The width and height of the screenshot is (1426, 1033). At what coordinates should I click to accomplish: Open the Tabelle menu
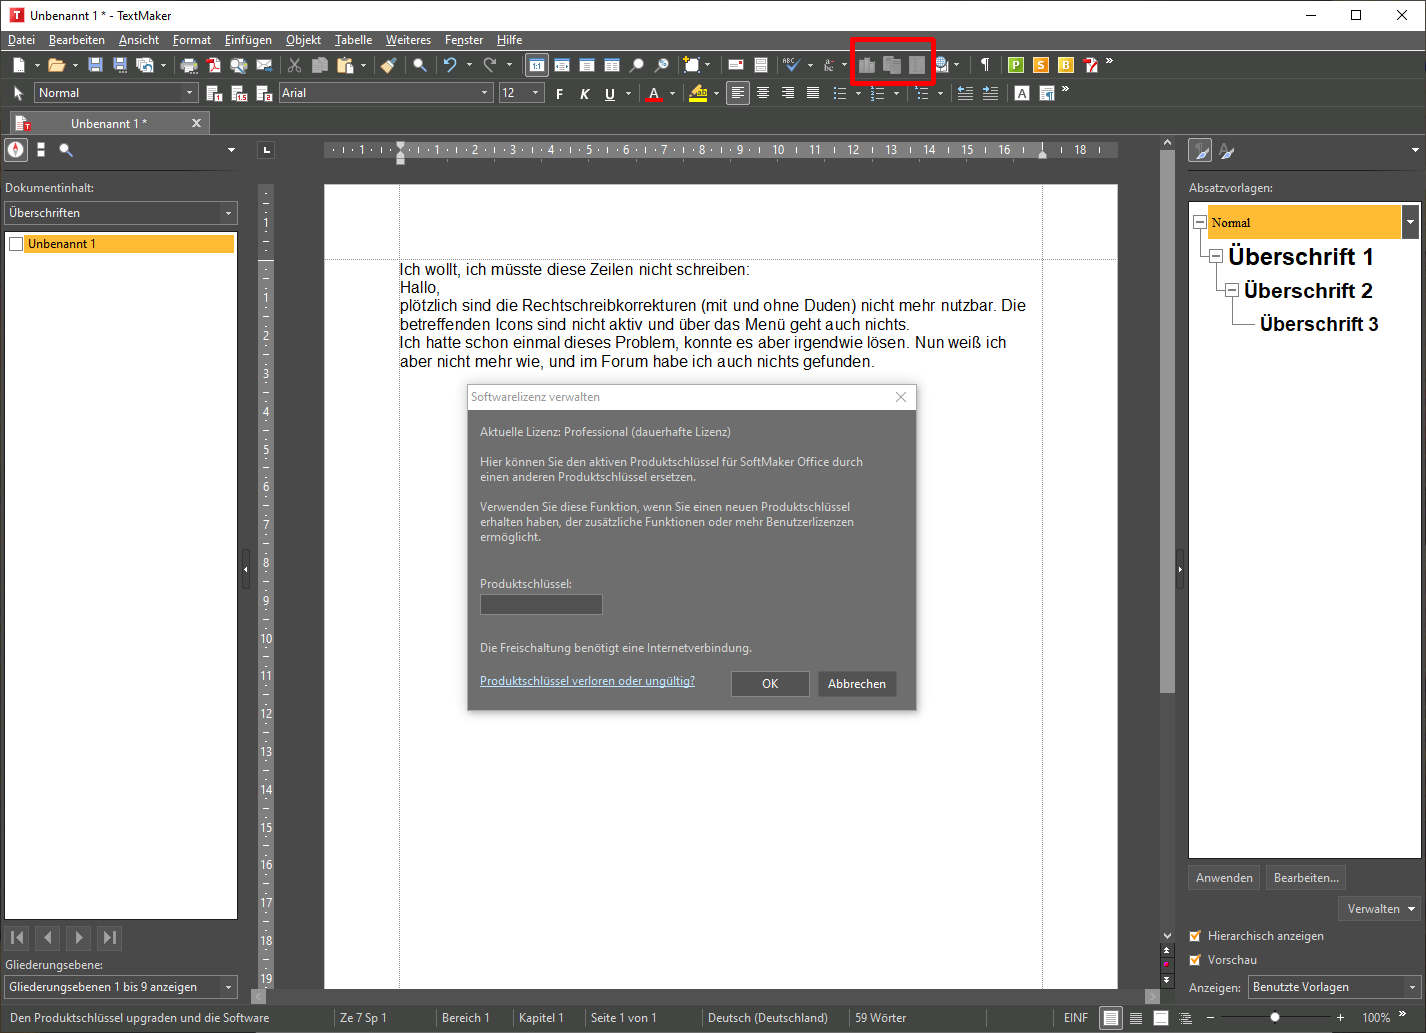(x=353, y=40)
